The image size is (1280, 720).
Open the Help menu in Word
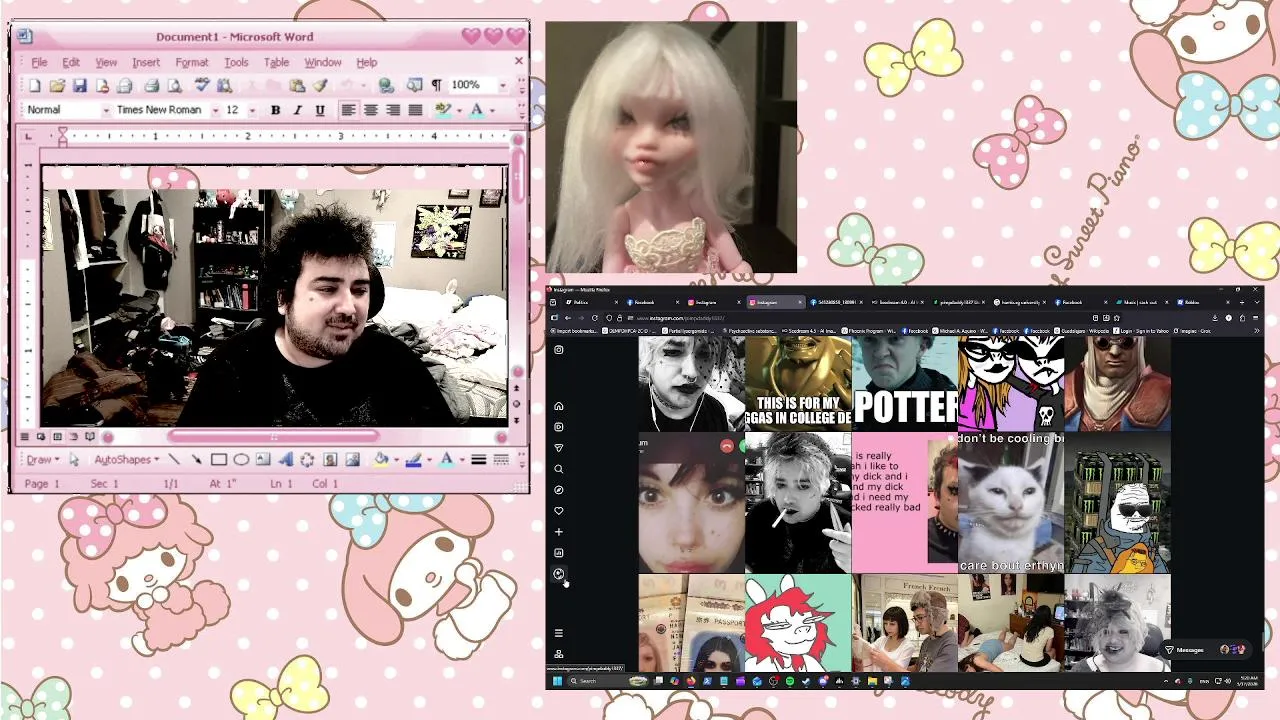pyautogui.click(x=367, y=62)
